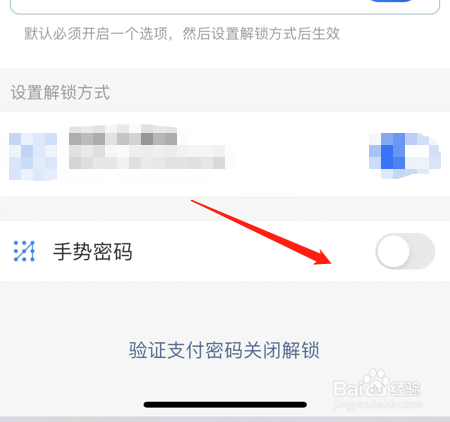Image resolution: width=450 pixels, height=422 pixels.
Task: Tap the rounded outlined box at top
Action: (x=225, y=7)
